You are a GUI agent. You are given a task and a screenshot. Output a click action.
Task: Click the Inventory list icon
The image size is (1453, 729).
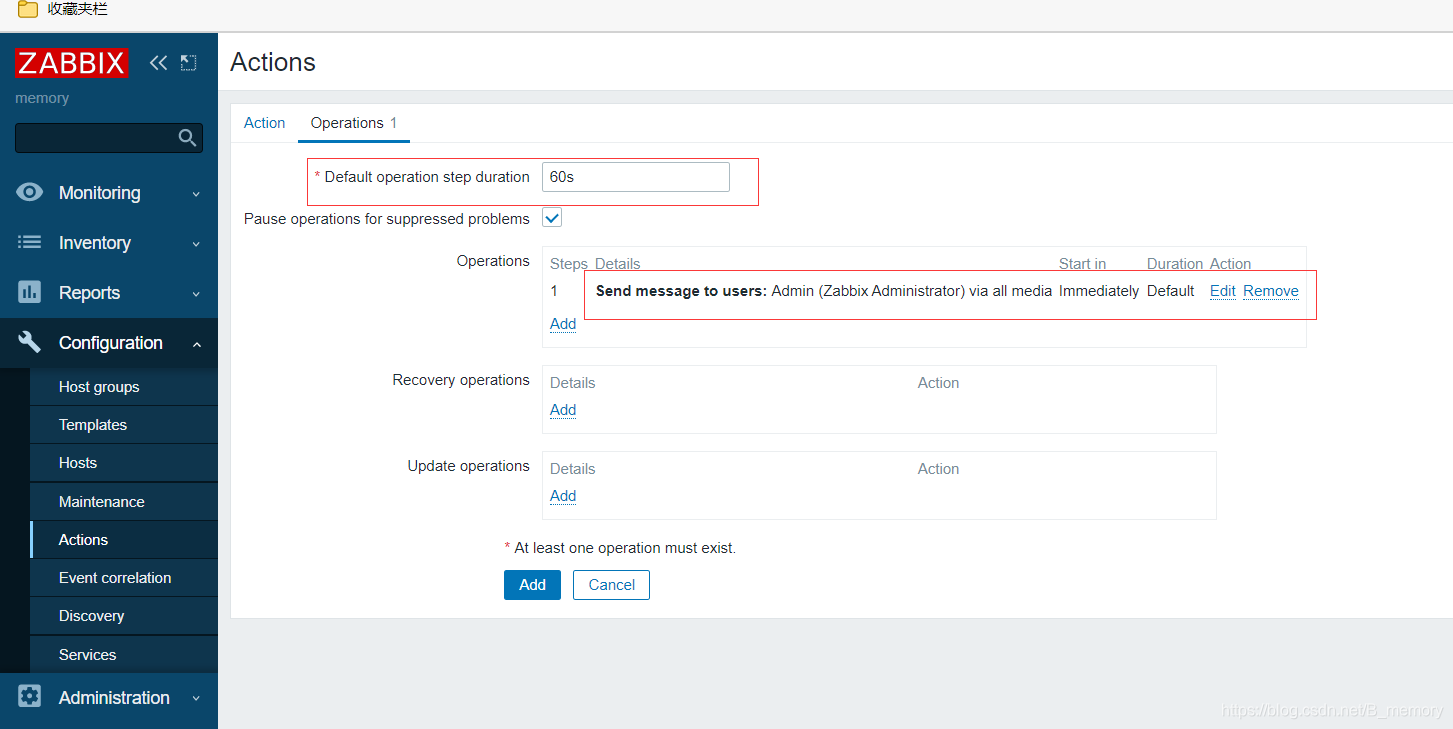click(x=30, y=242)
